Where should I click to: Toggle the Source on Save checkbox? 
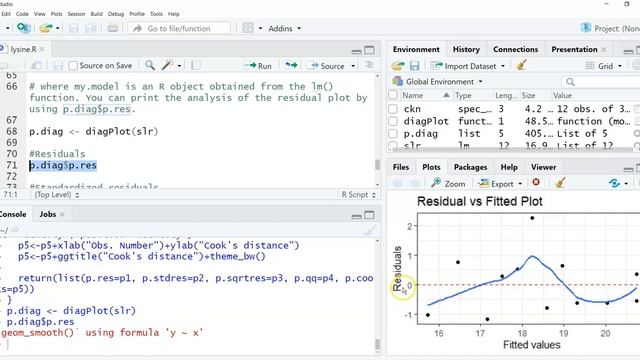(x=73, y=65)
